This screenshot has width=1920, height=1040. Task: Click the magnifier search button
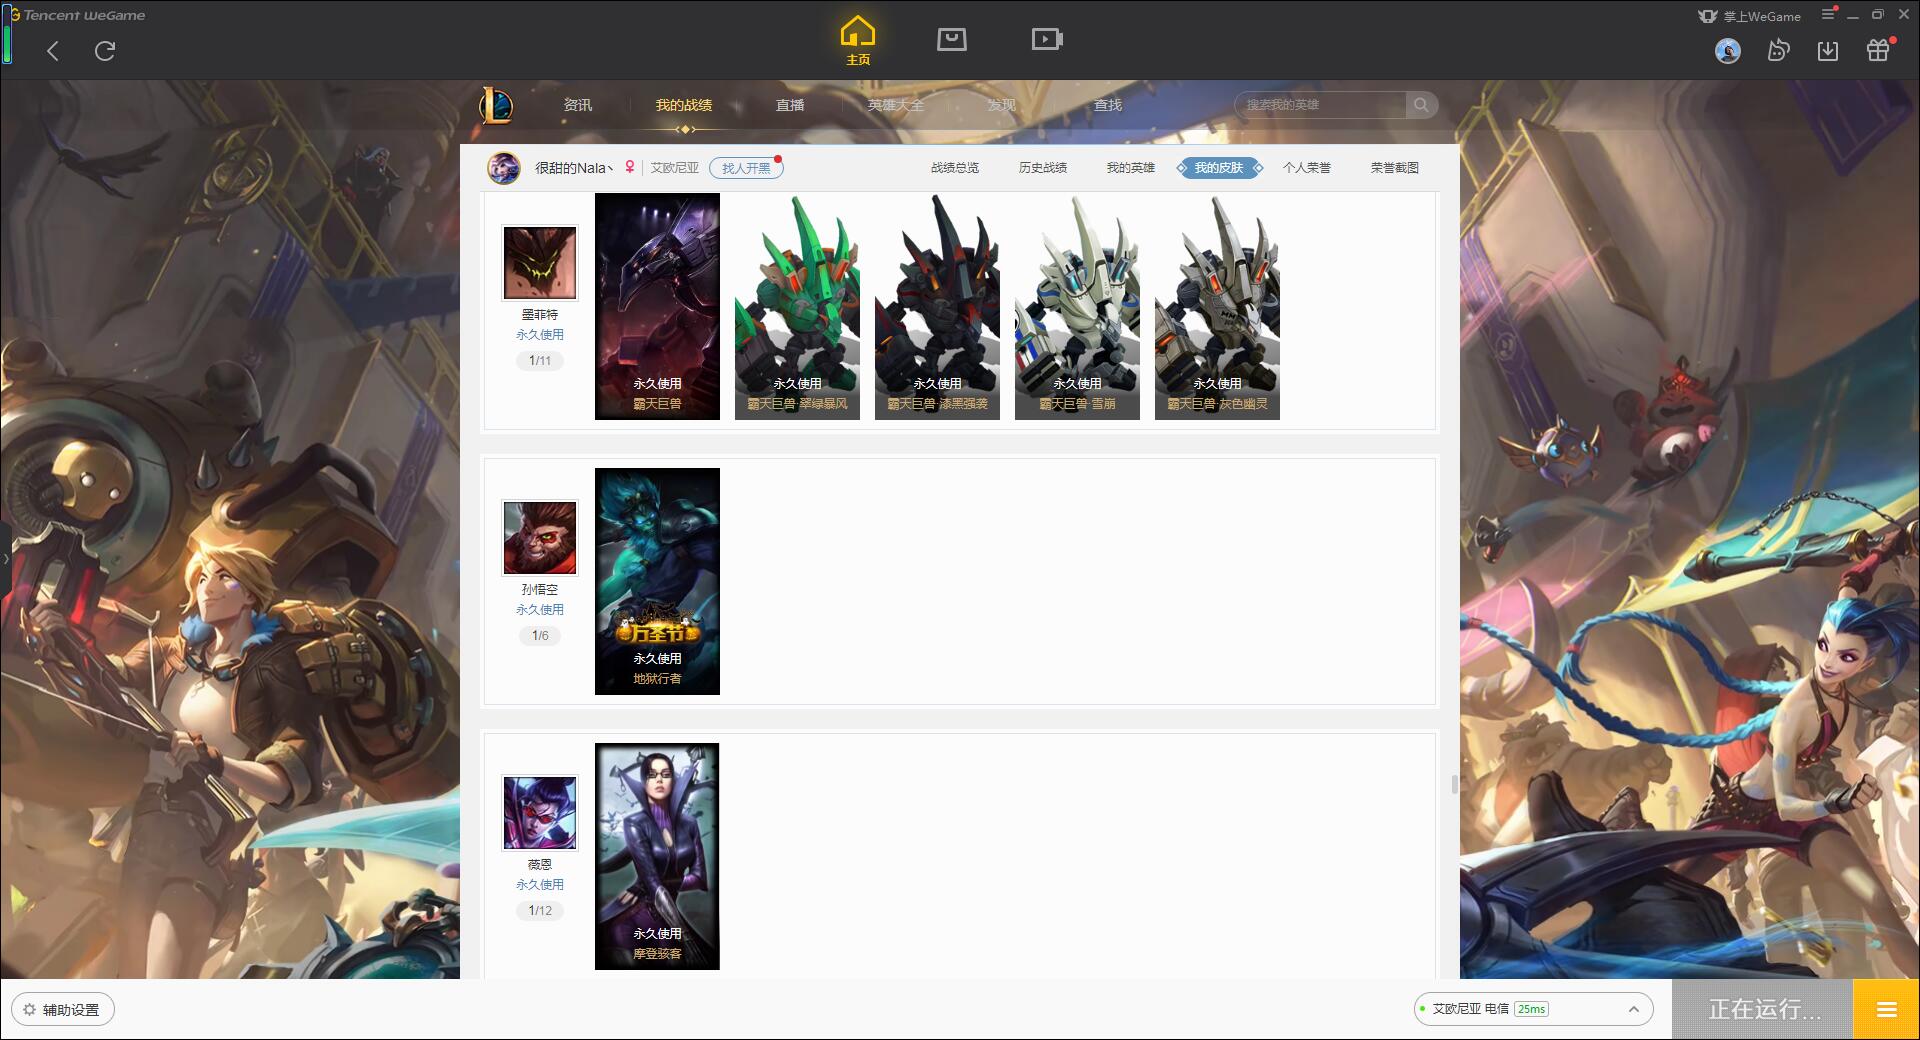tap(1421, 105)
